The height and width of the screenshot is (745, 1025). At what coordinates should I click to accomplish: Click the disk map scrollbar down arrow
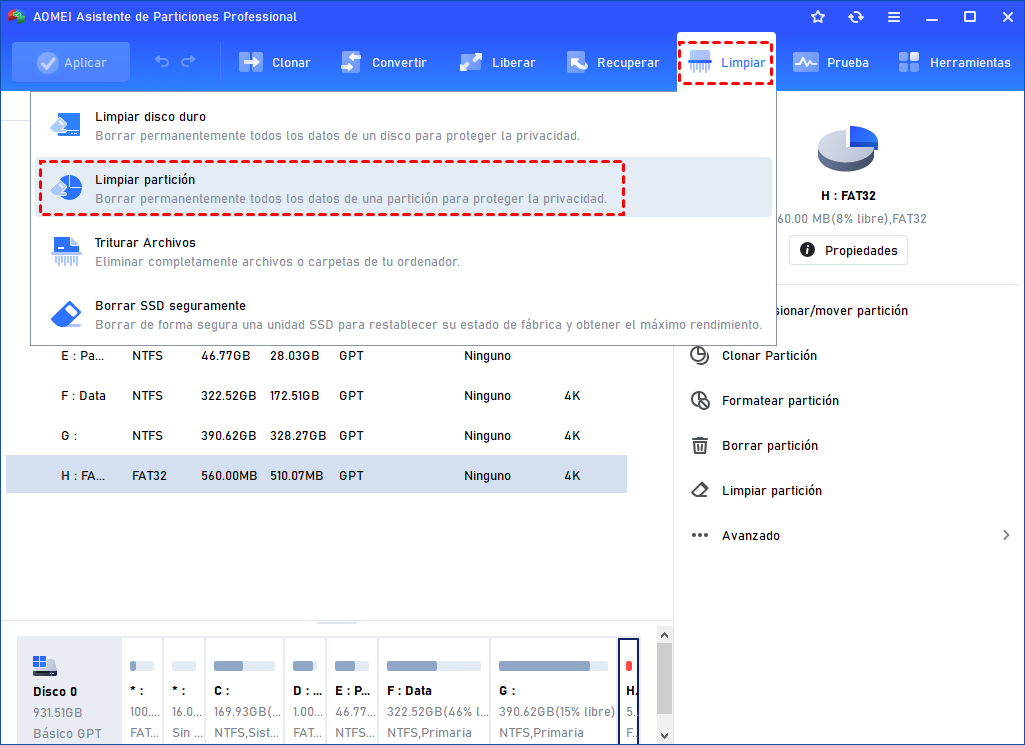click(x=664, y=736)
